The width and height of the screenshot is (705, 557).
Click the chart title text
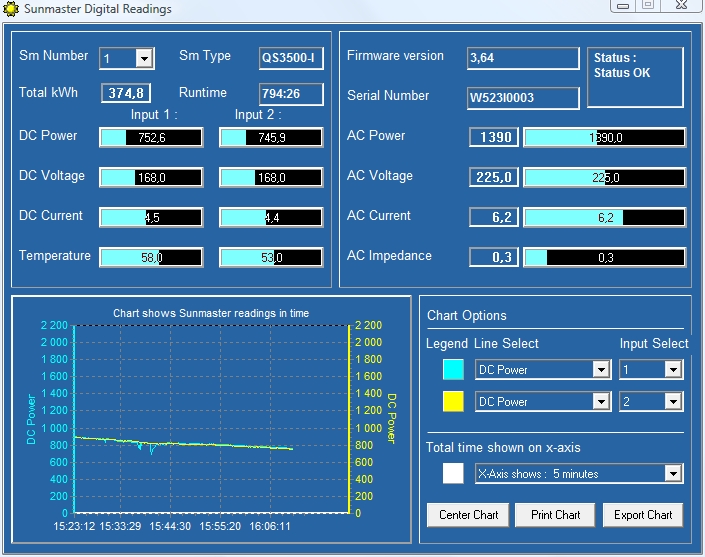tap(211, 313)
